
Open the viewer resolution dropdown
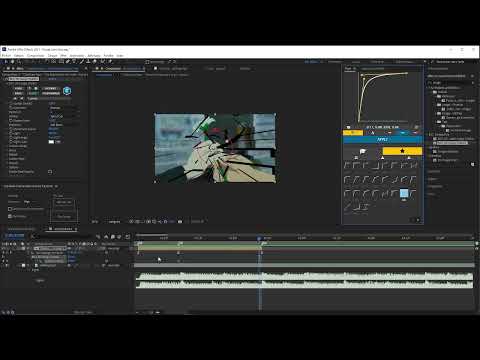[114, 221]
